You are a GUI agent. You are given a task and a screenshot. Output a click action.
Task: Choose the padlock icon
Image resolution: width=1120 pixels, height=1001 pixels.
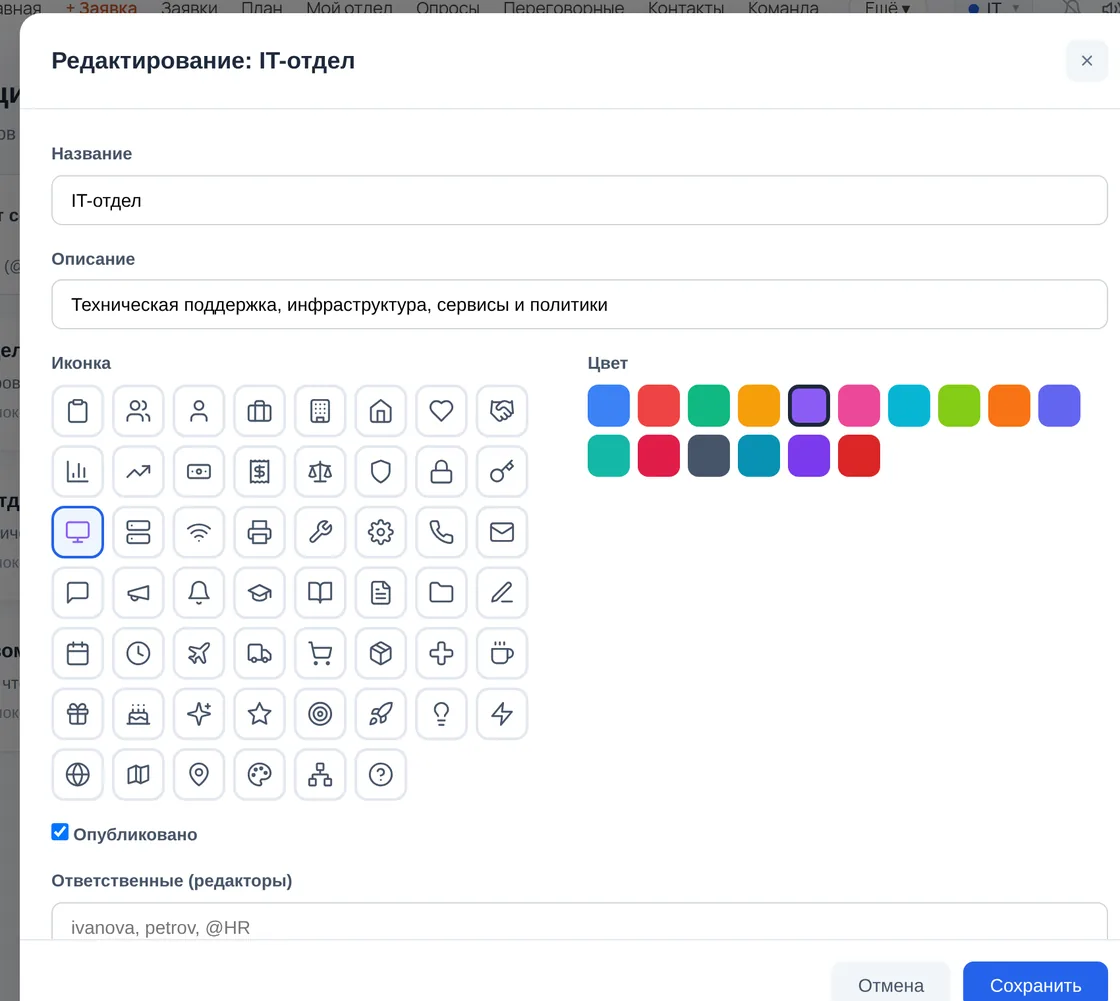441,472
